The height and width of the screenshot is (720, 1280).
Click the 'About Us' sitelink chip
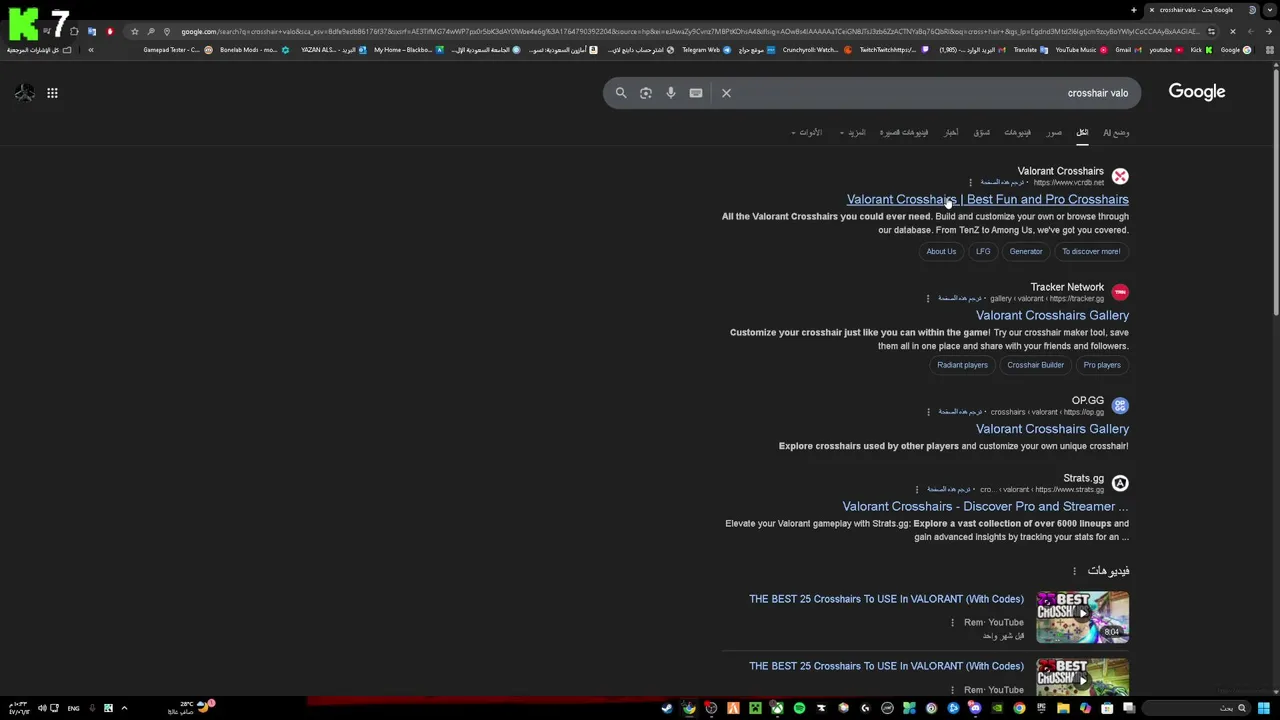[x=941, y=251]
